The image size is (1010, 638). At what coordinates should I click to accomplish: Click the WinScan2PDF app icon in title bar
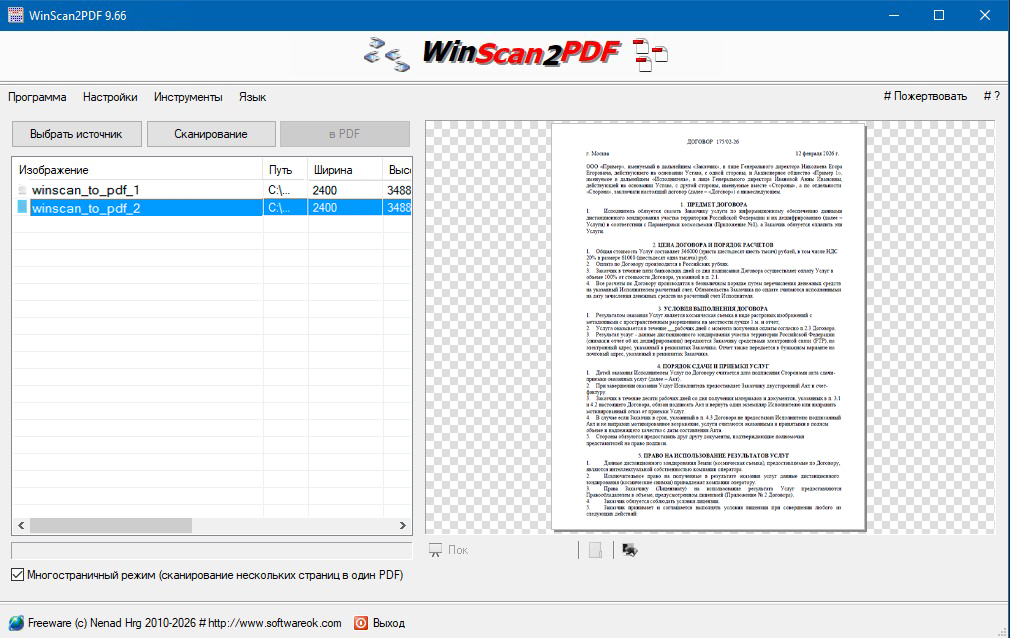click(x=15, y=15)
